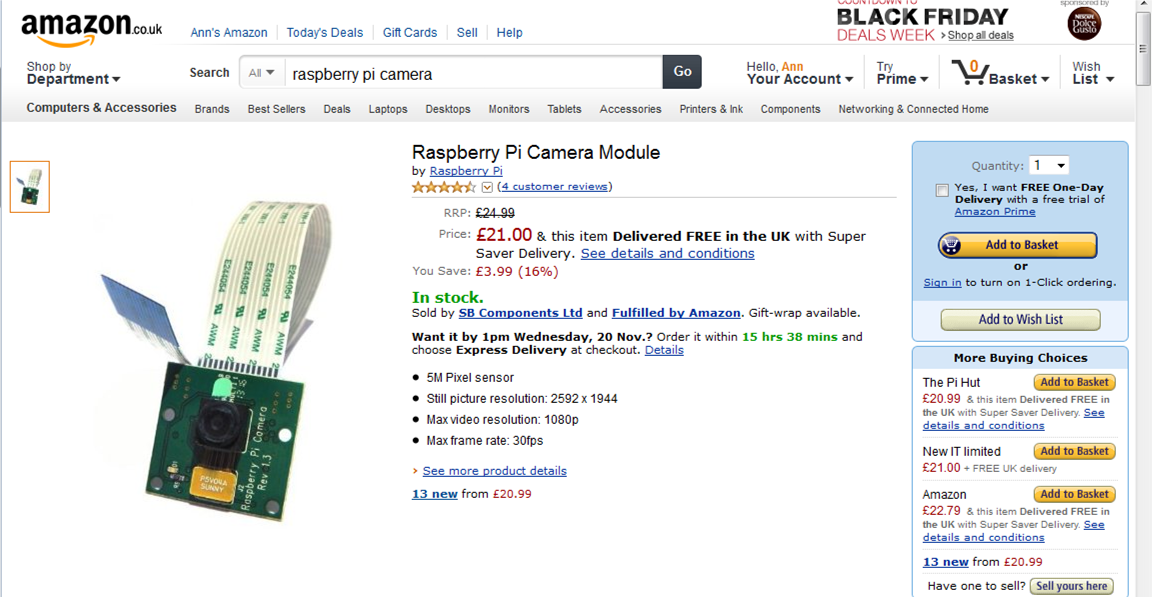The height and width of the screenshot is (597, 1152).
Task: Select Printers & Ink in category bar
Action: (x=711, y=109)
